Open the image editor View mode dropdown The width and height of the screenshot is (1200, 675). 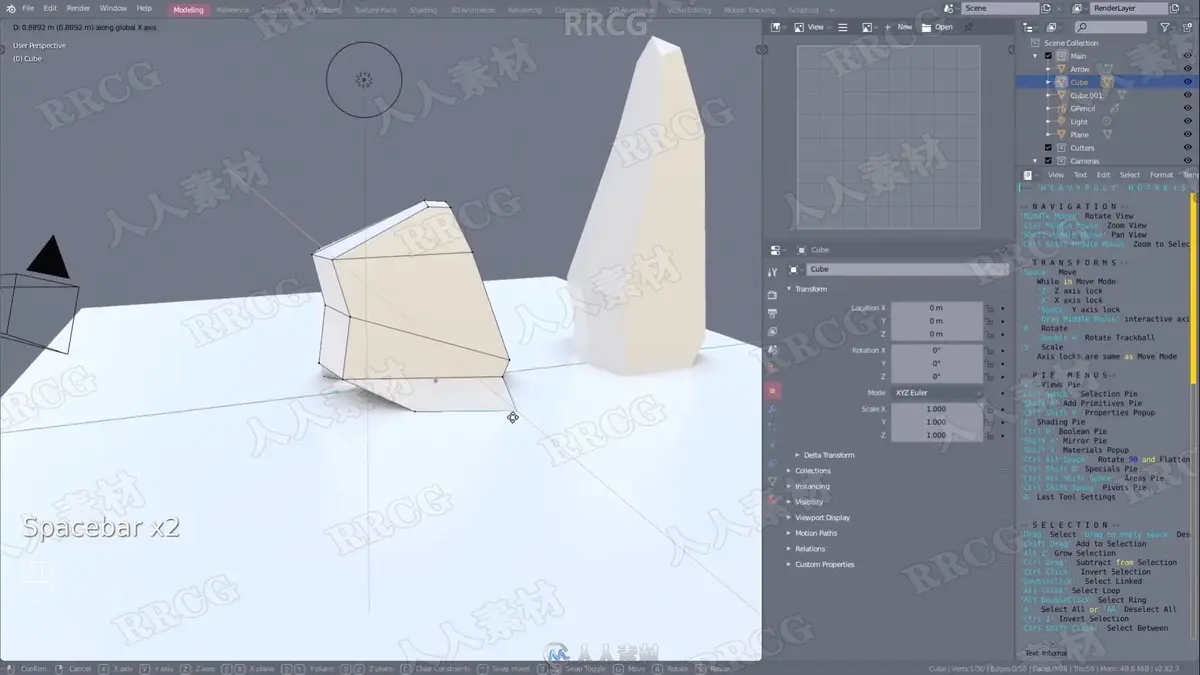click(814, 27)
